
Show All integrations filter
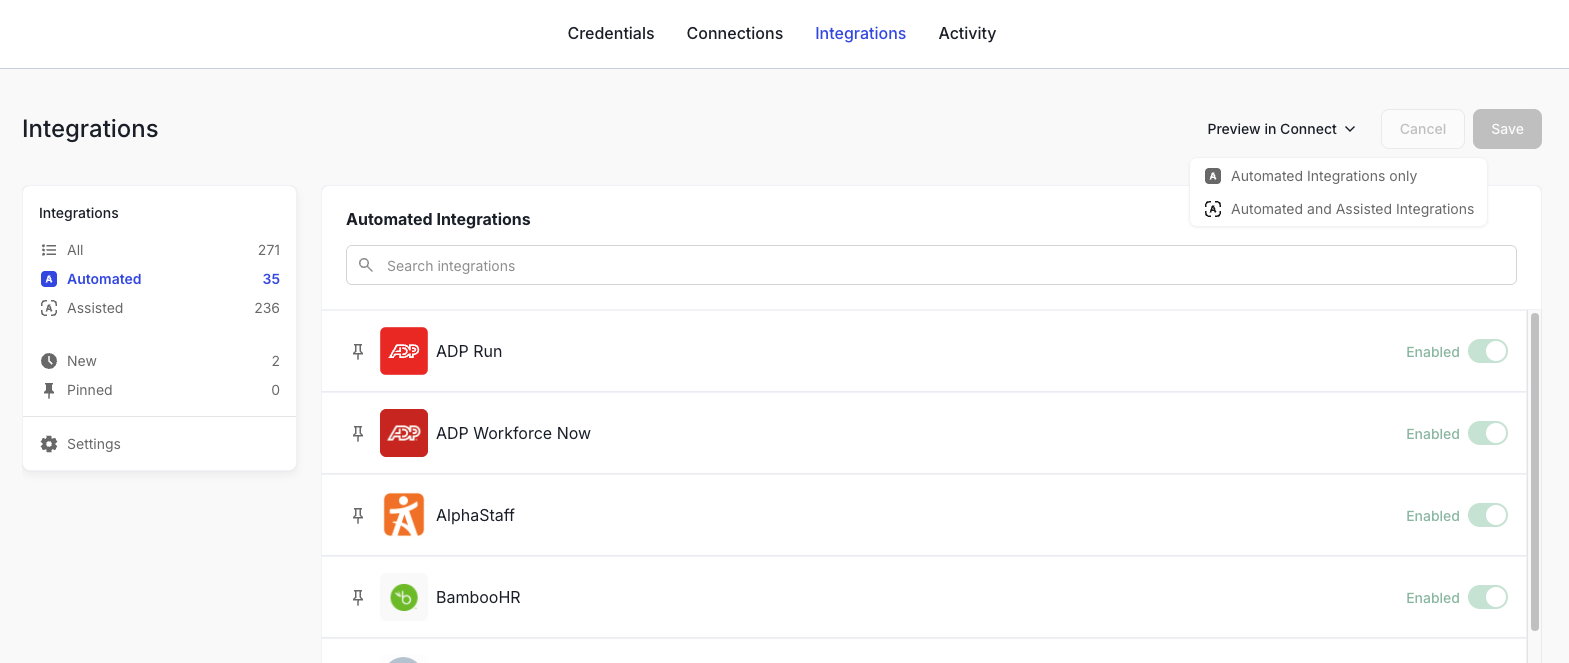pos(160,250)
